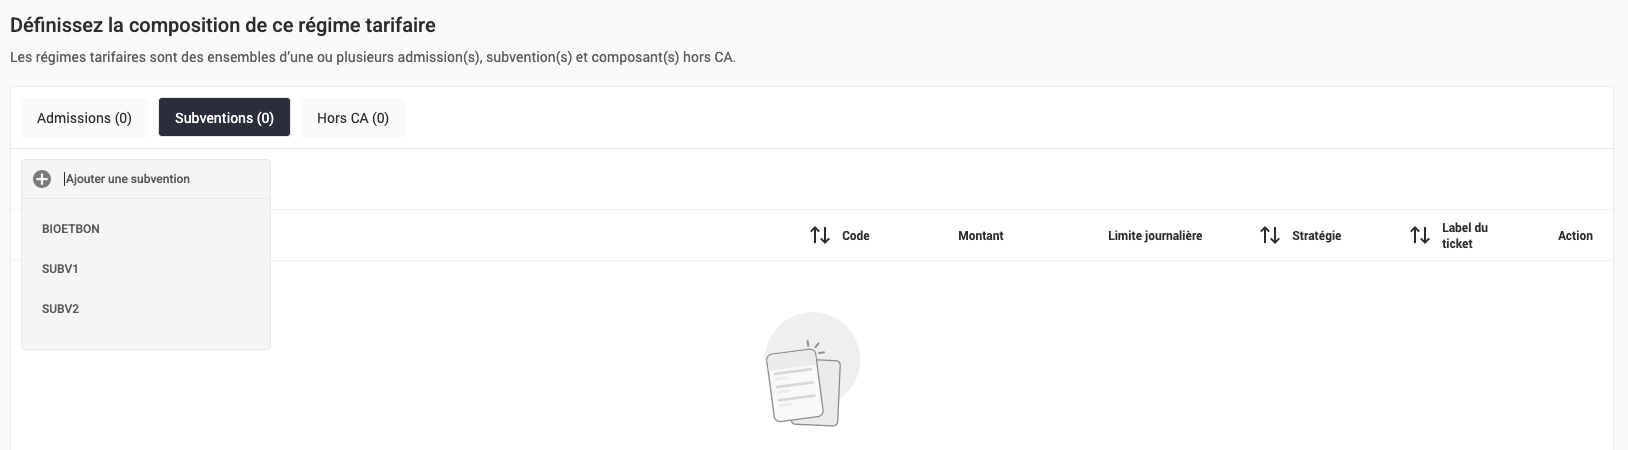Click the sort arrows beside Label du ticket
Image resolution: width=1628 pixels, height=450 pixels.
tap(1419, 236)
